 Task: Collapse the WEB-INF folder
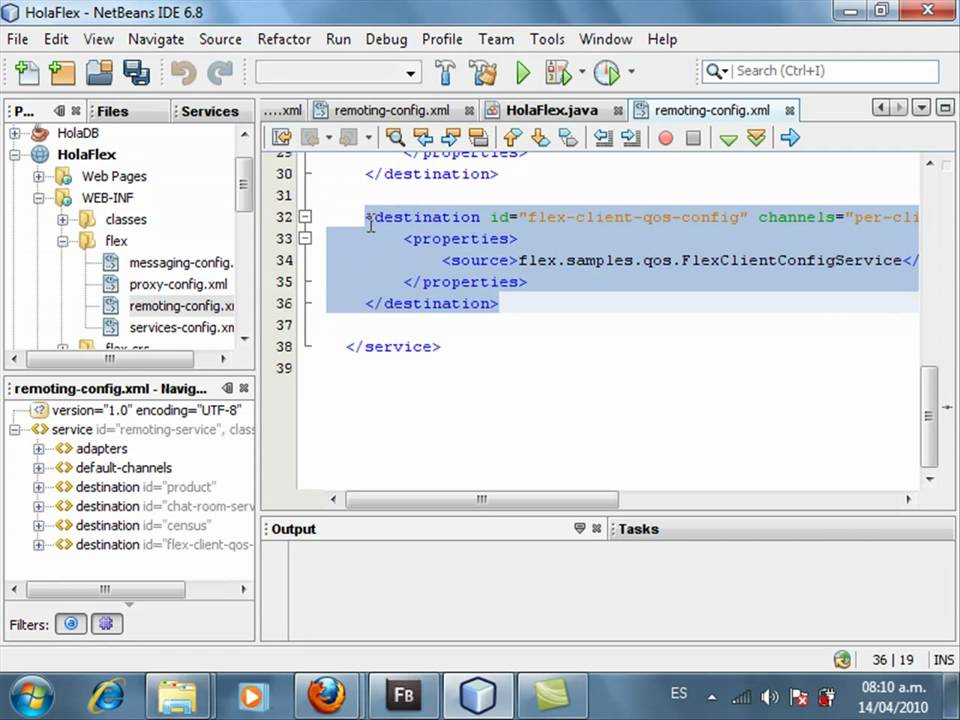(39, 198)
